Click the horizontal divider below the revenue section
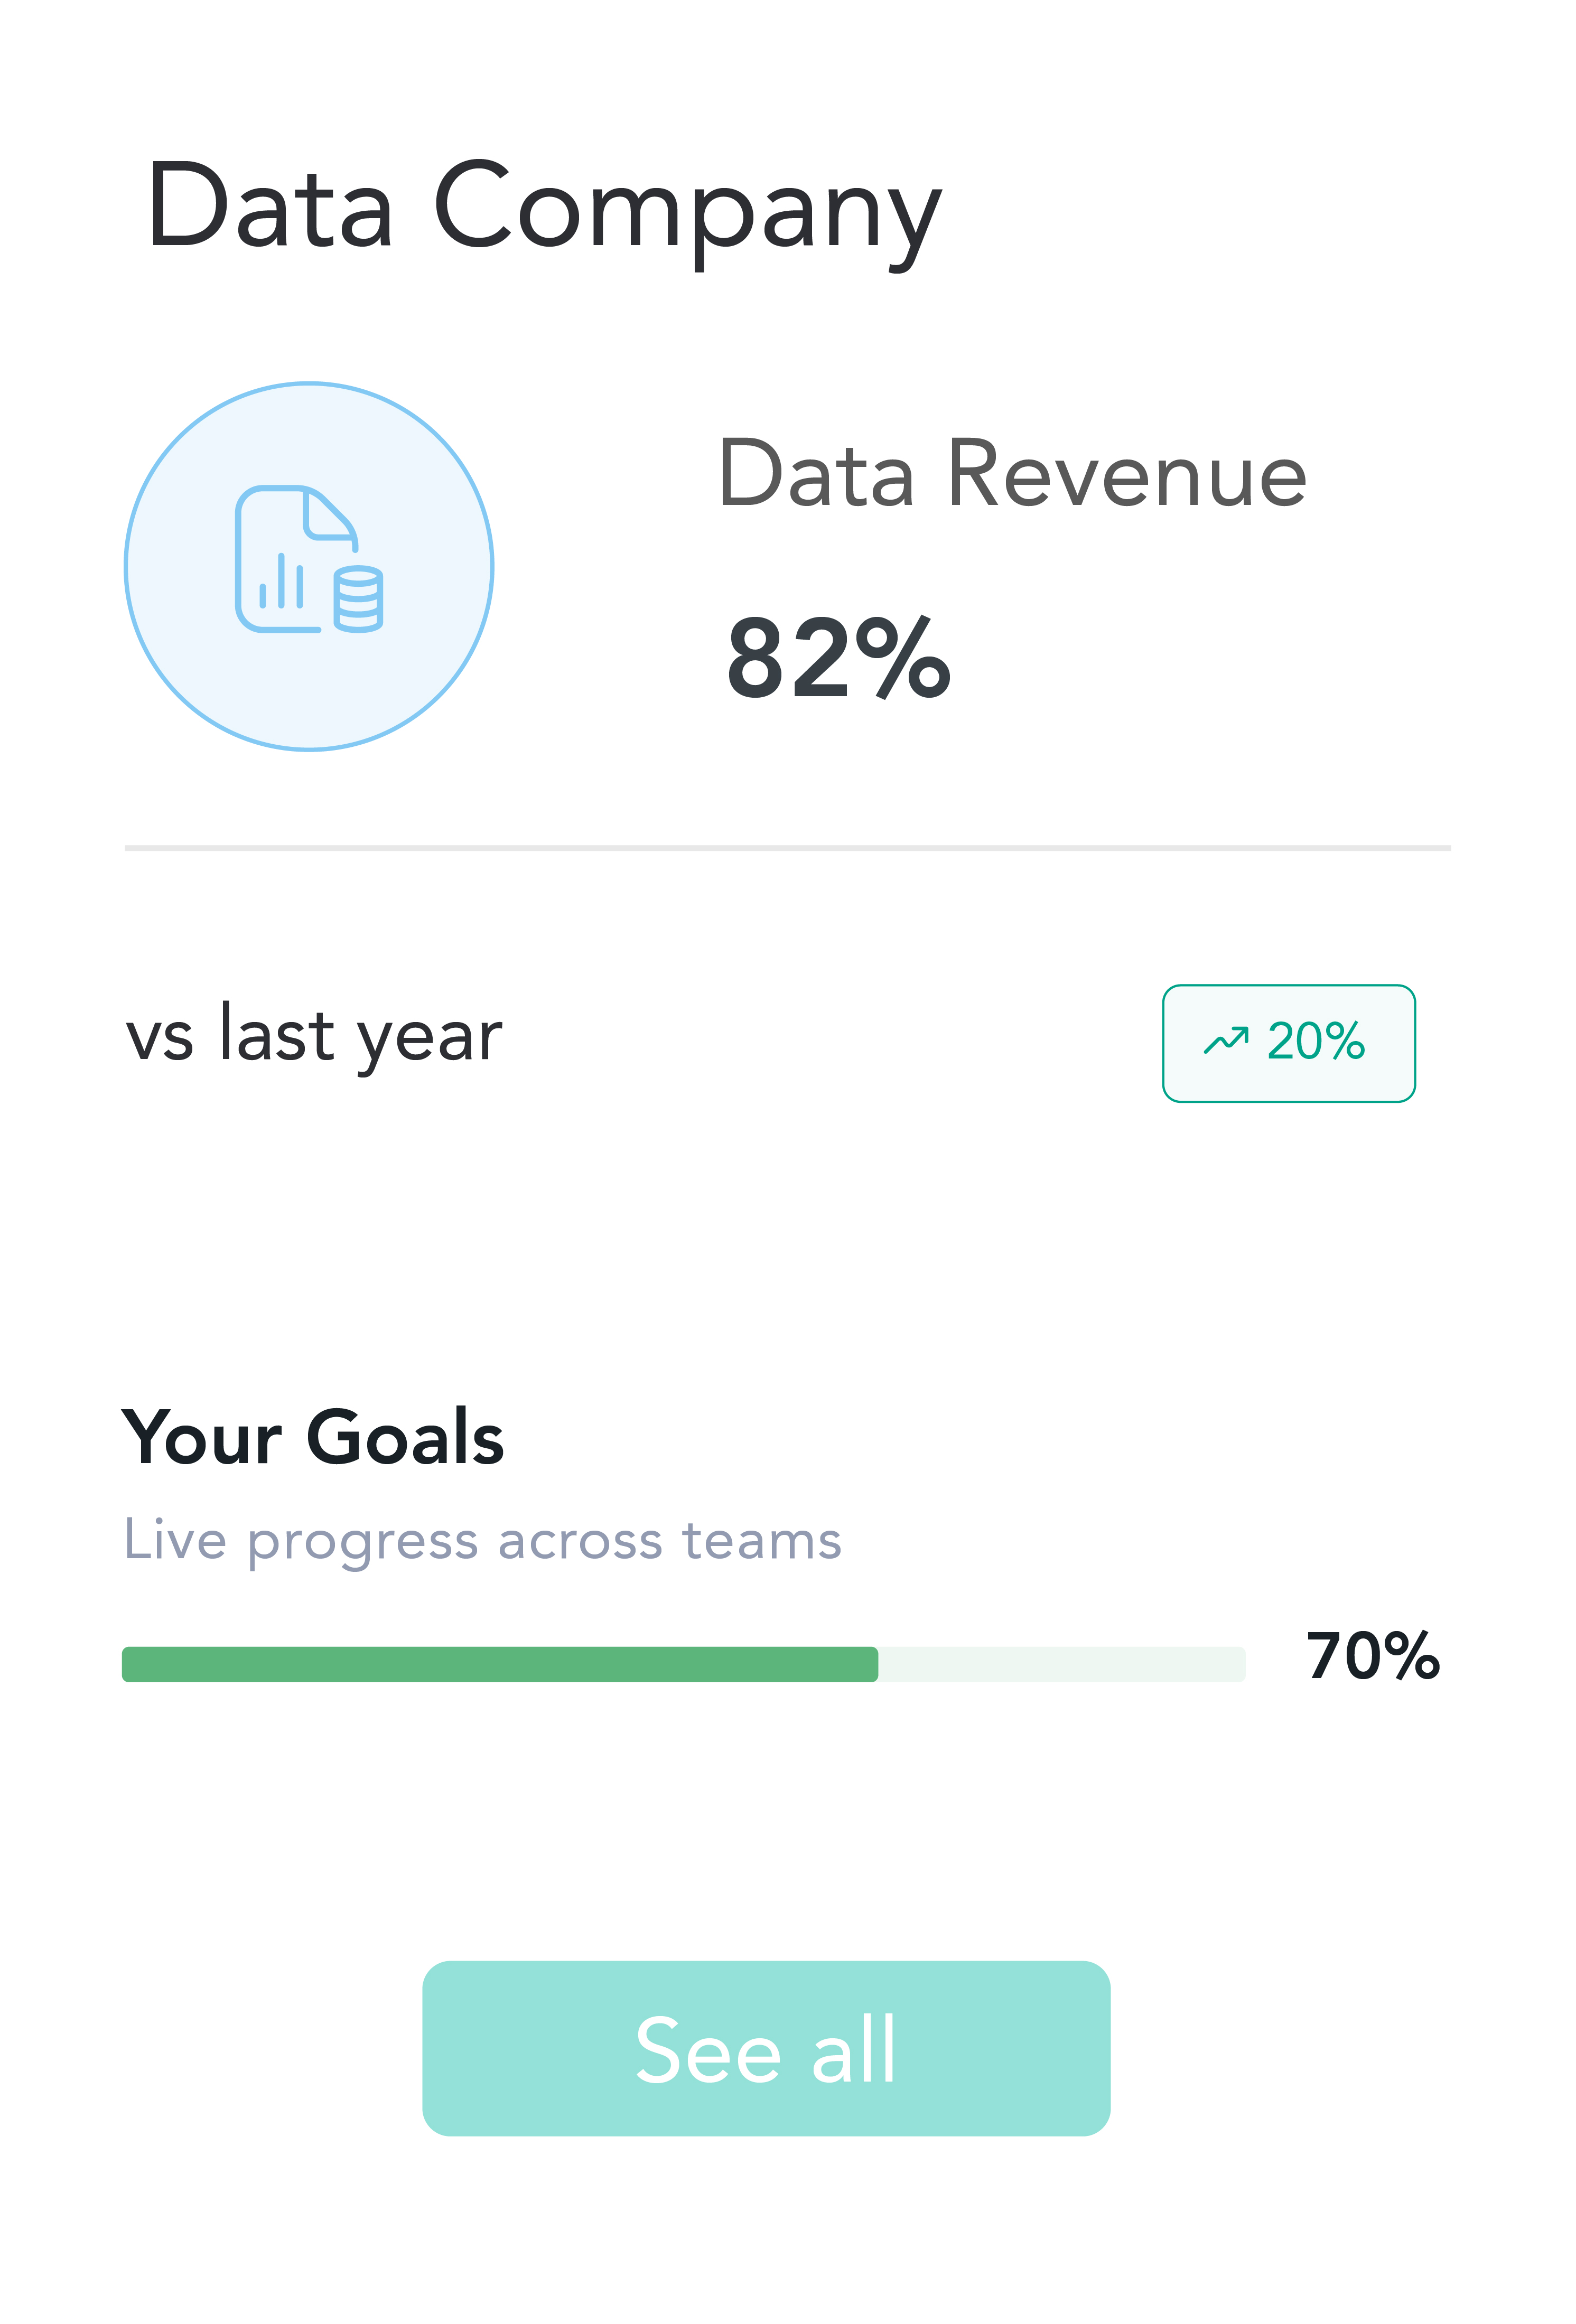Image resolution: width=1576 pixels, height=2324 pixels. pyautogui.click(x=787, y=848)
